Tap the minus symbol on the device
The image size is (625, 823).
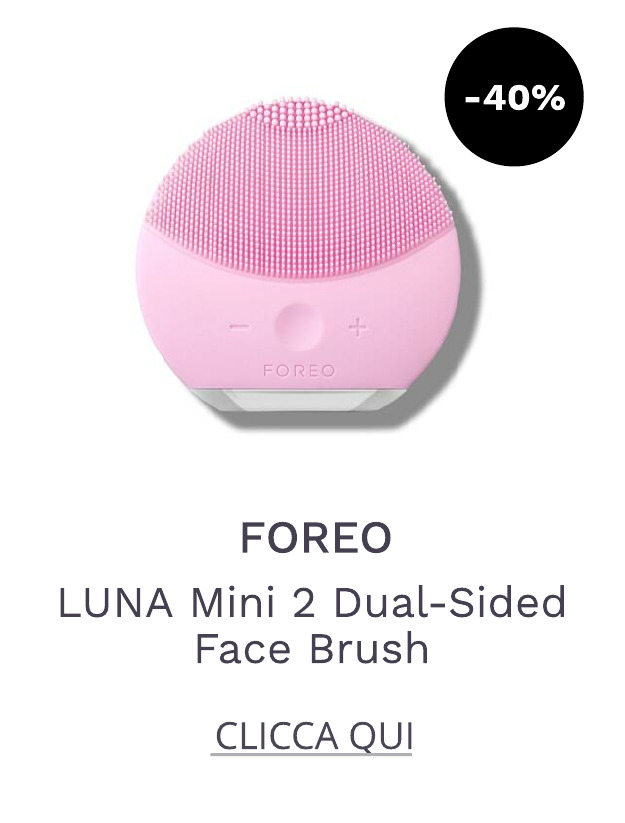click(x=239, y=327)
